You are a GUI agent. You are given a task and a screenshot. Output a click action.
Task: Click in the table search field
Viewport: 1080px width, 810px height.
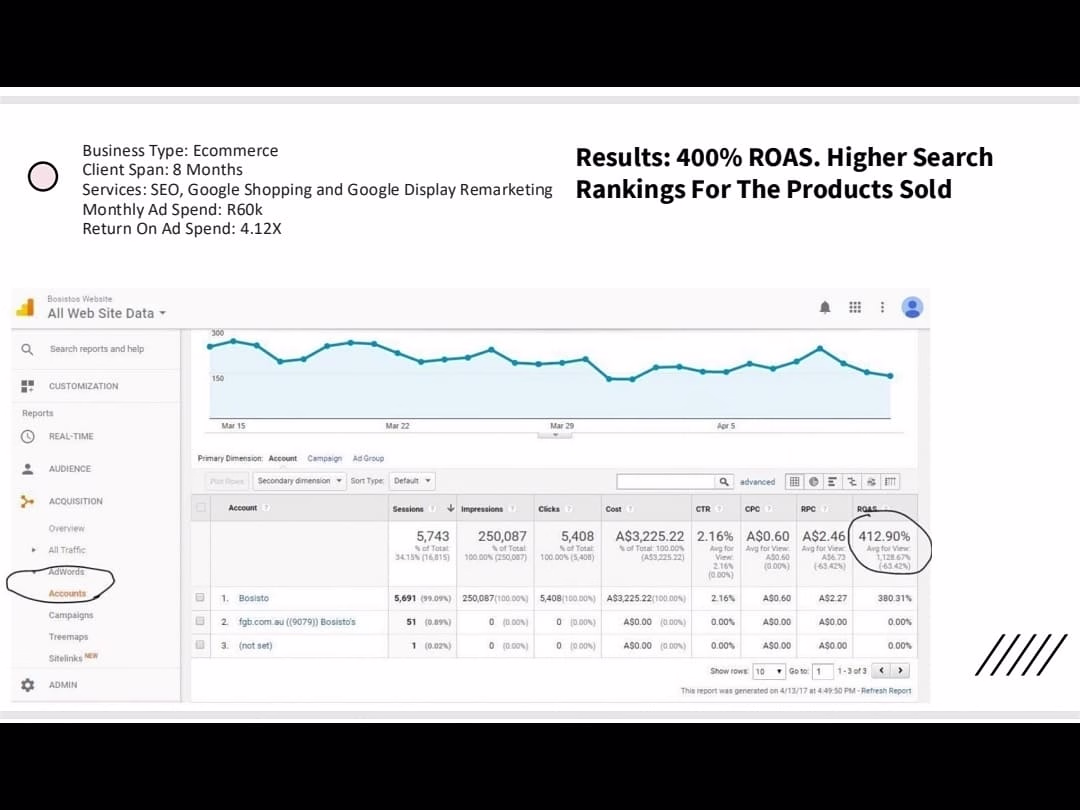click(666, 481)
